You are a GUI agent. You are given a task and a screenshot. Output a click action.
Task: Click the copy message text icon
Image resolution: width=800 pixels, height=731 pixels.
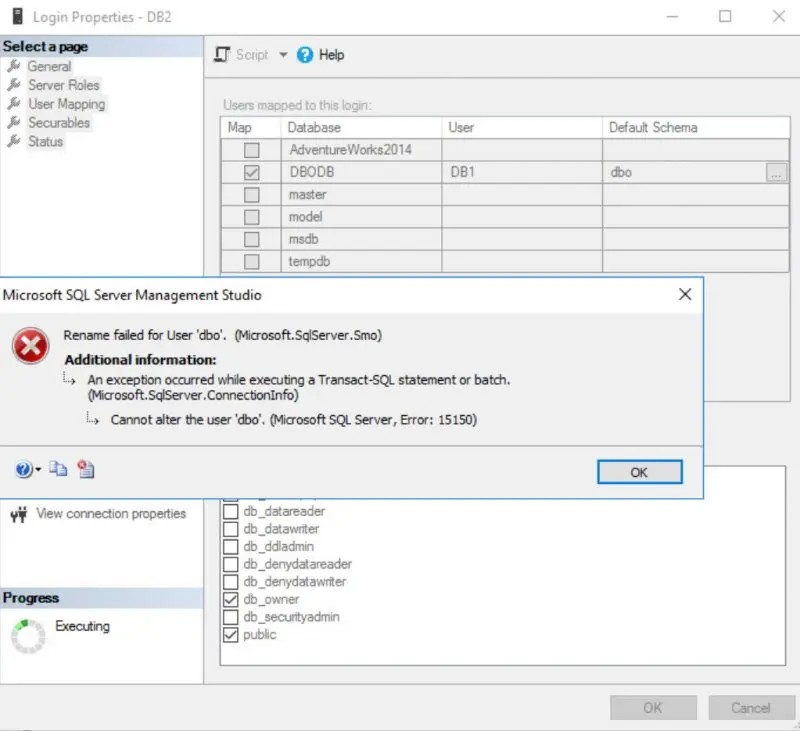click(58, 468)
